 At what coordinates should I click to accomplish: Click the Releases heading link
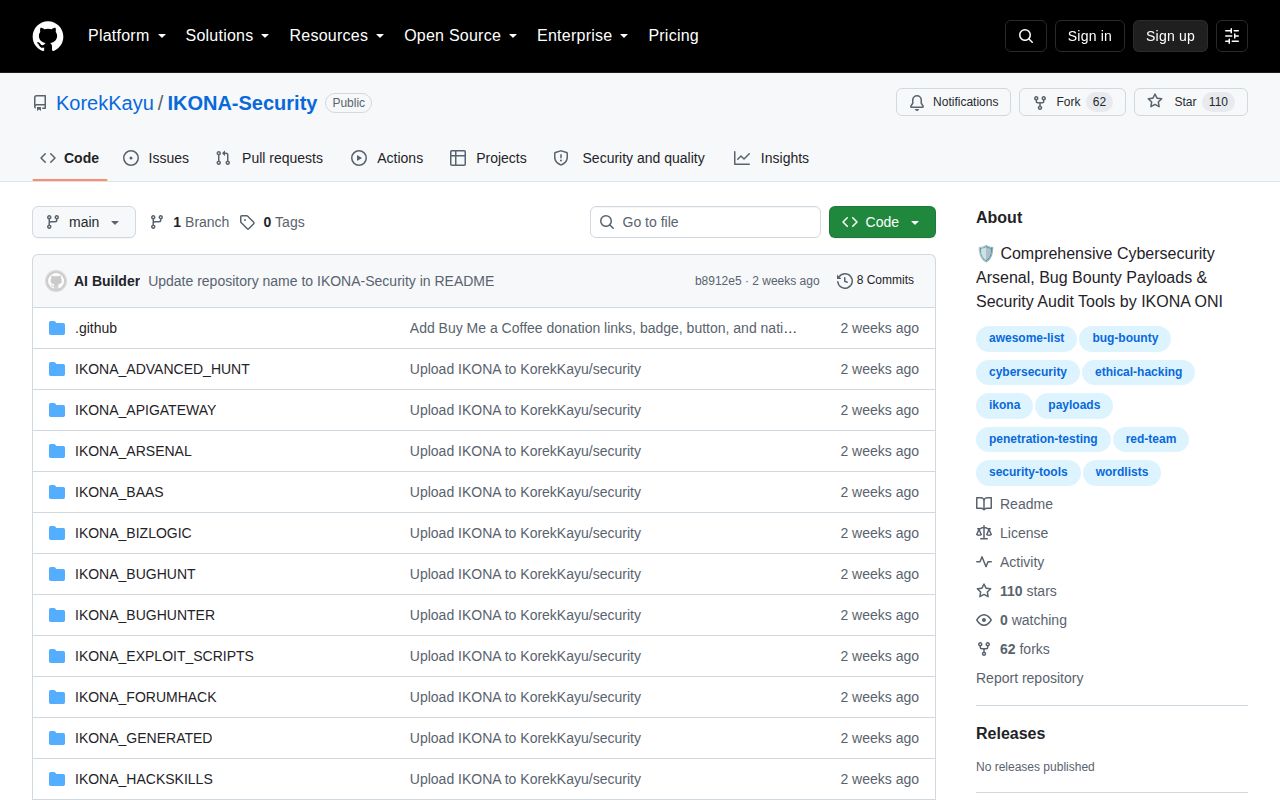[x=1010, y=733]
